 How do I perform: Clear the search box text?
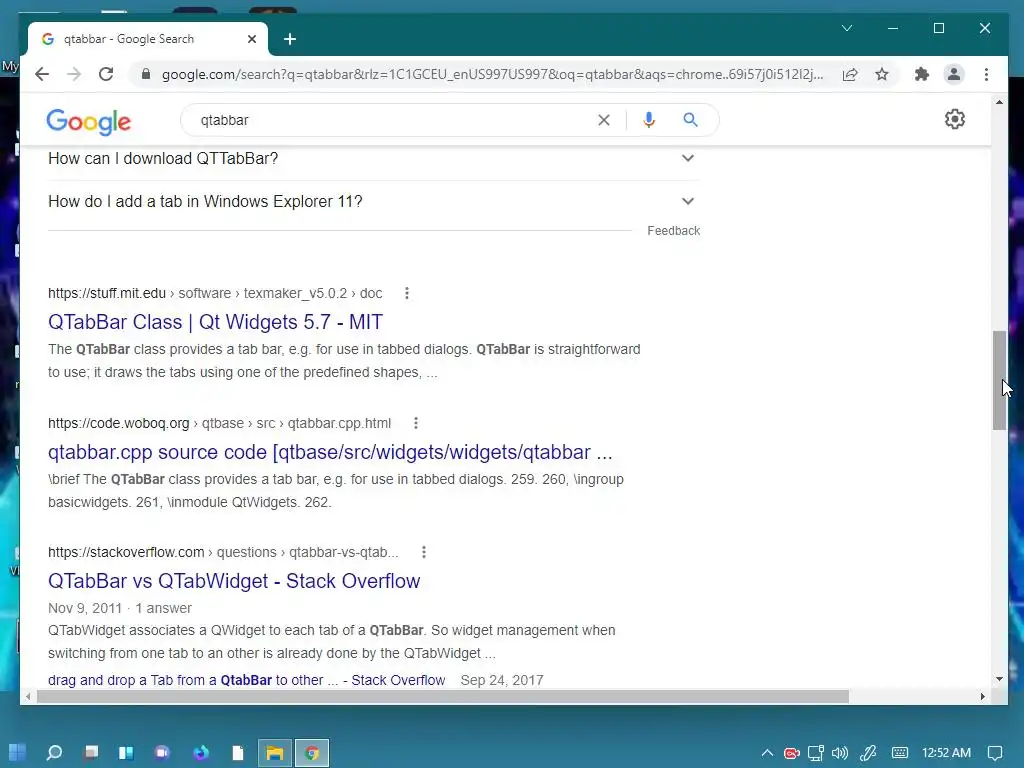click(603, 120)
